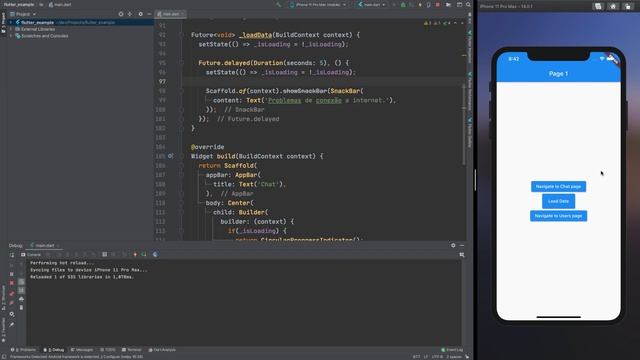640x360 pixels.
Task: Open the Dart Analysis tool window tab
Action: pyautogui.click(x=162, y=350)
